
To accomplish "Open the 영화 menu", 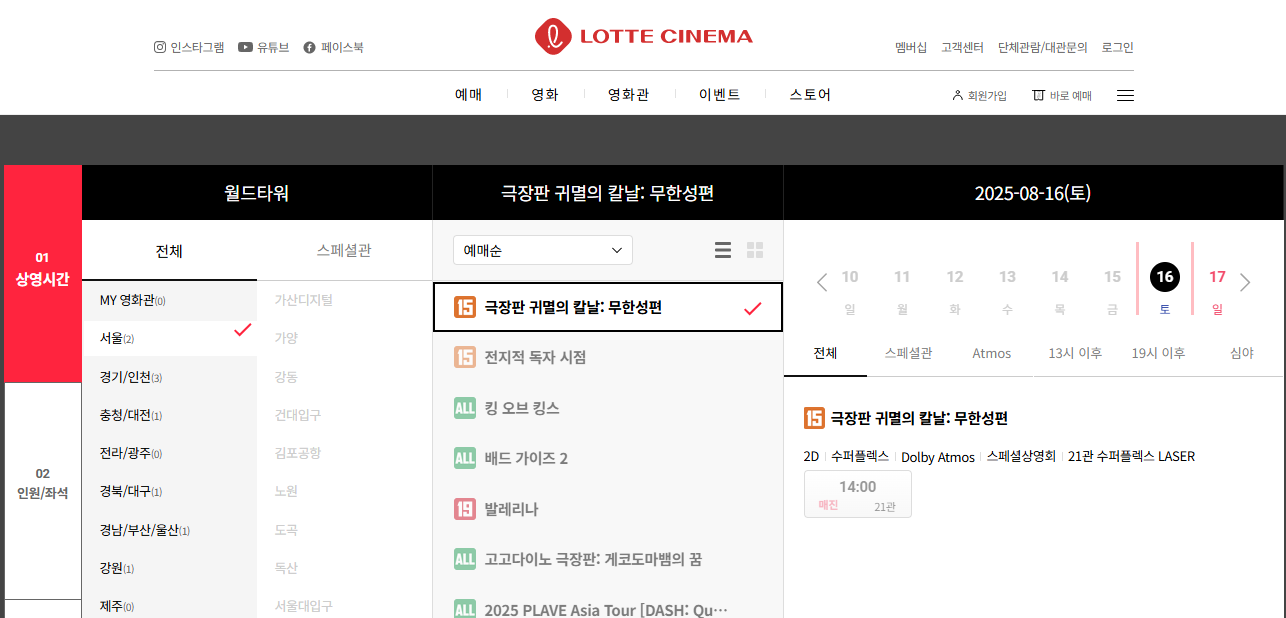I will [x=545, y=95].
